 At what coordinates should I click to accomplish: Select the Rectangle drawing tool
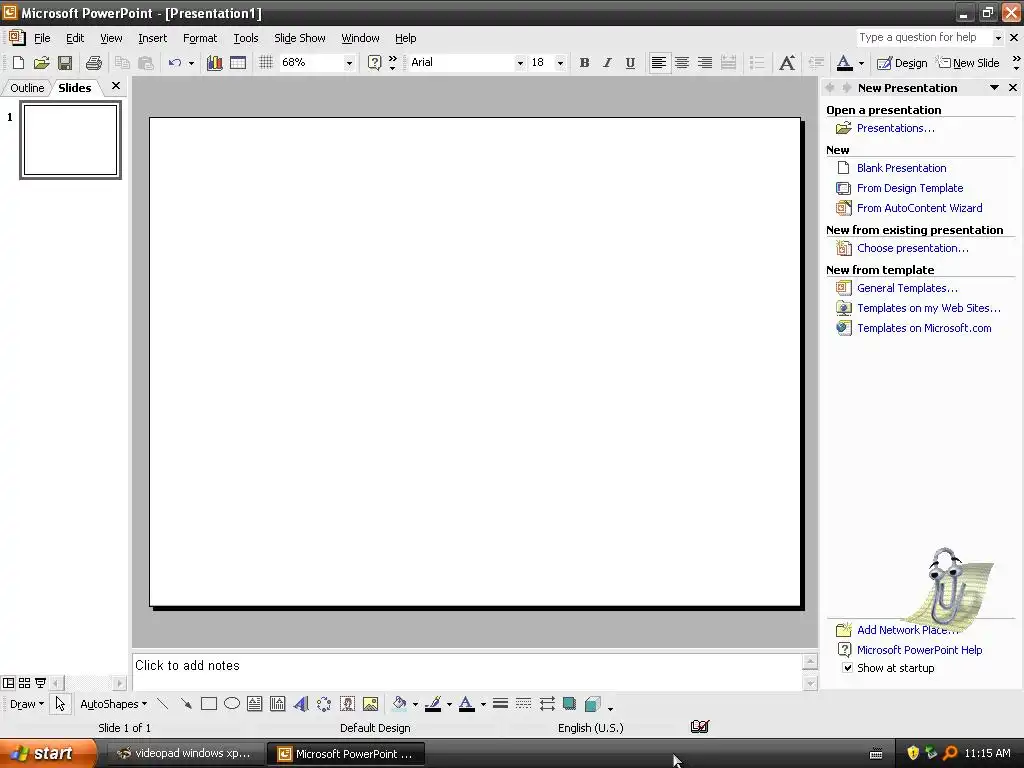tap(208, 704)
